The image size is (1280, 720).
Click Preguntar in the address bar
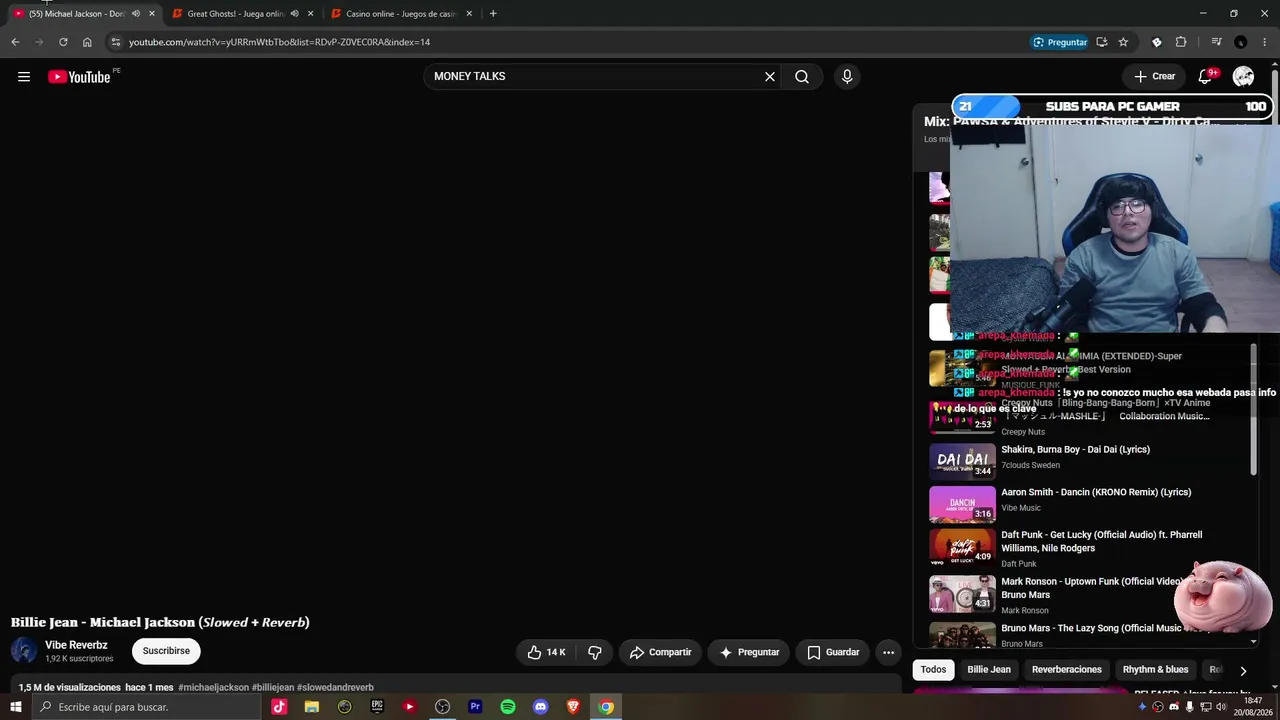(1060, 42)
